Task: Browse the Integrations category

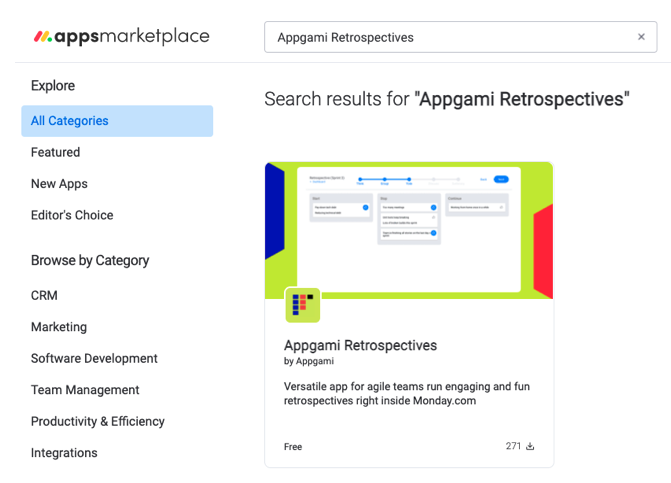Action: coord(64,453)
